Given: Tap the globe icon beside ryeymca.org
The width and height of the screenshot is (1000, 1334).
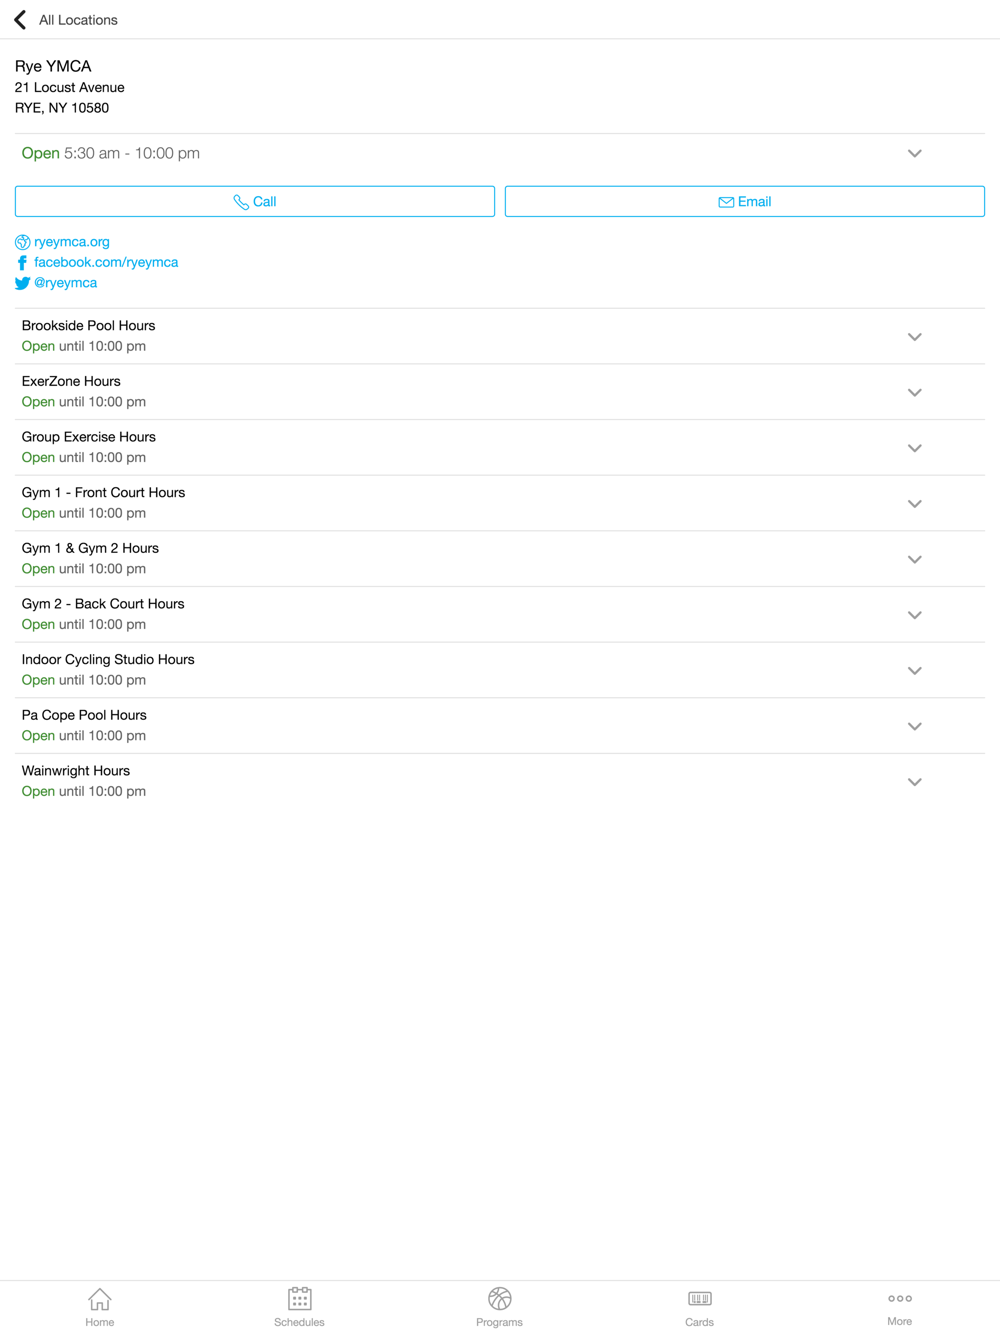Looking at the screenshot, I should tap(22, 242).
